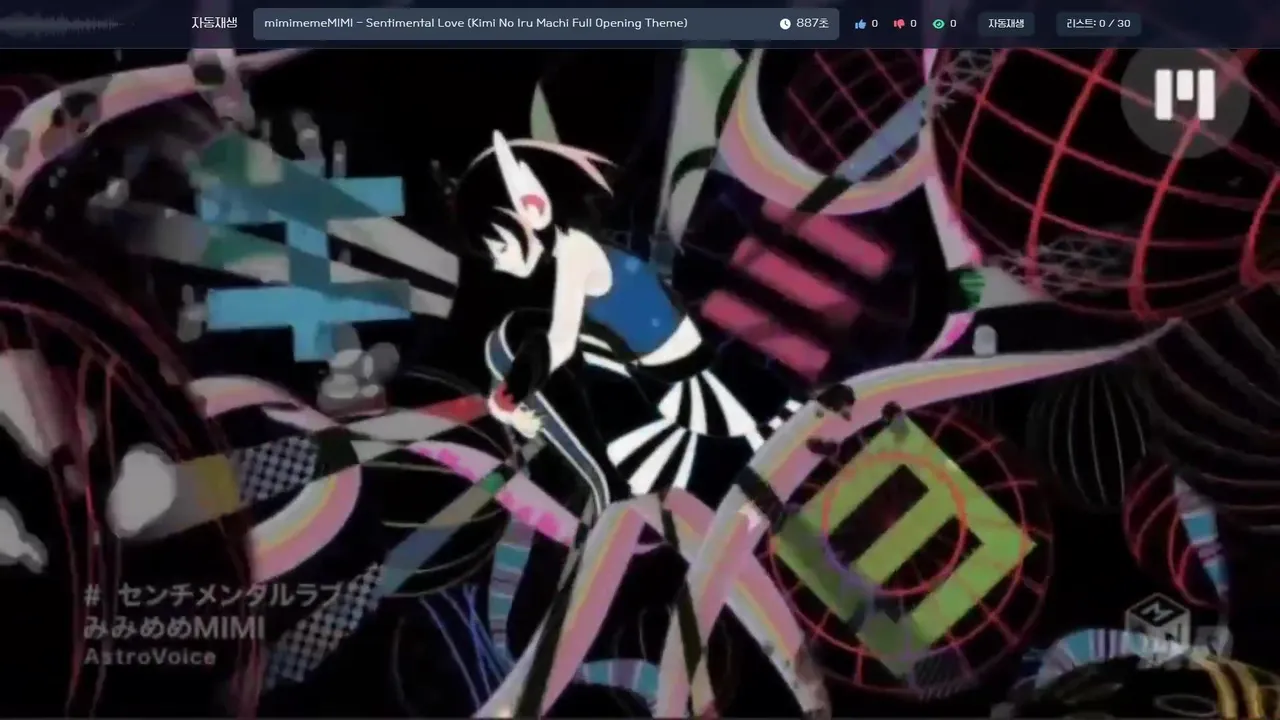Click the 자동재생 button next to the view count
This screenshot has height=720, width=1280.
click(1006, 24)
